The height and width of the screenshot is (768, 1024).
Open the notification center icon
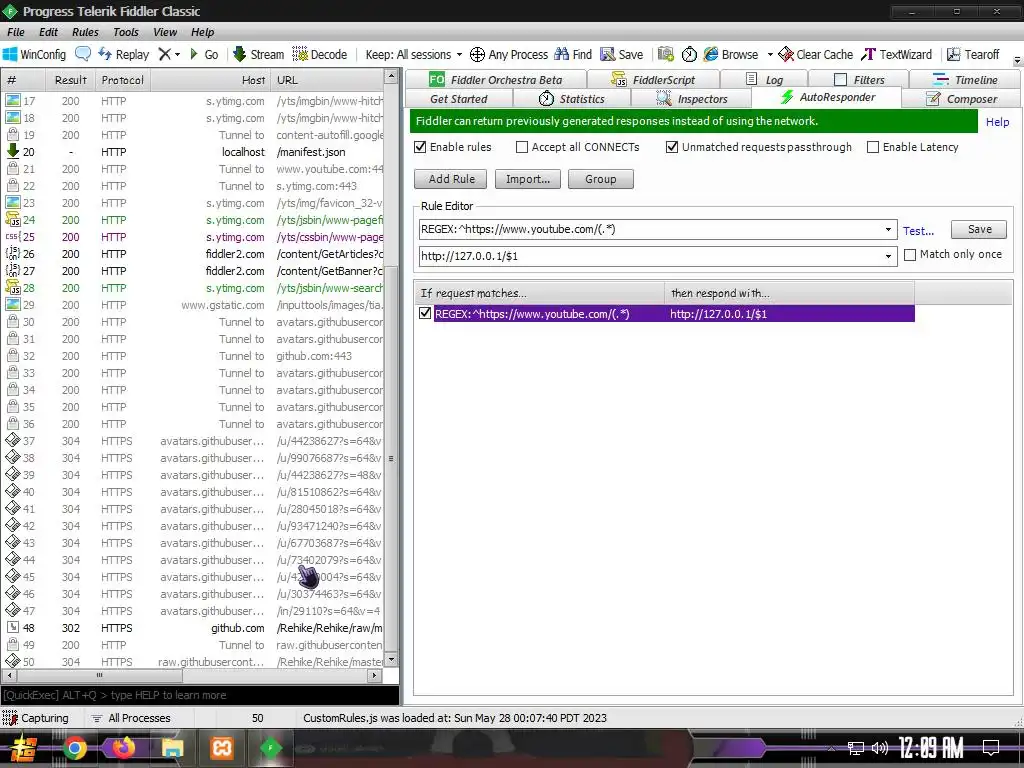tap(991, 748)
